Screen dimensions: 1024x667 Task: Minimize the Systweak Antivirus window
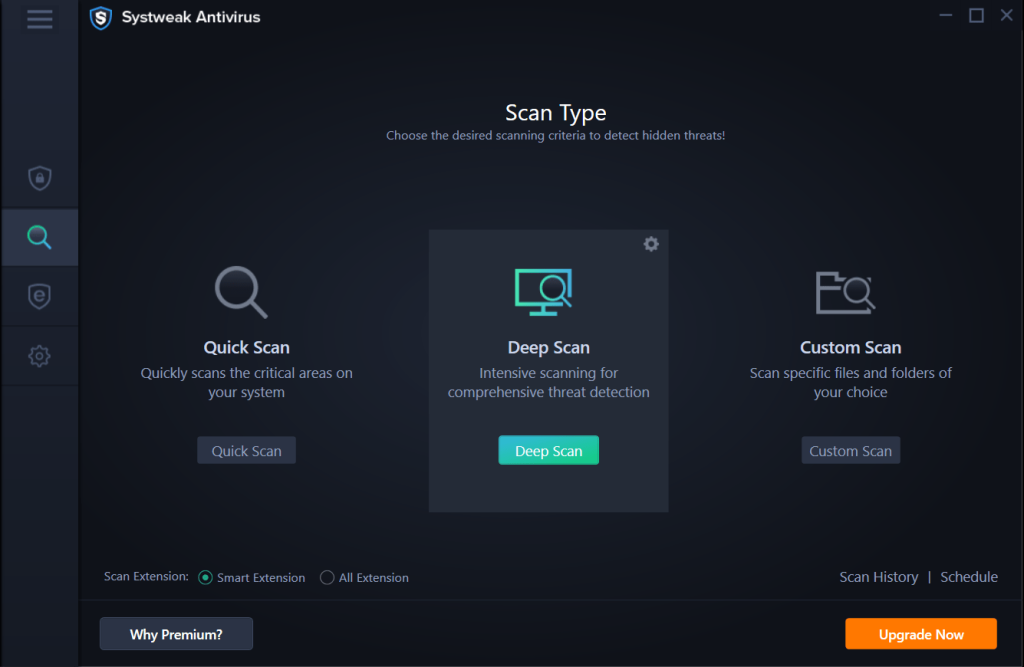[946, 16]
